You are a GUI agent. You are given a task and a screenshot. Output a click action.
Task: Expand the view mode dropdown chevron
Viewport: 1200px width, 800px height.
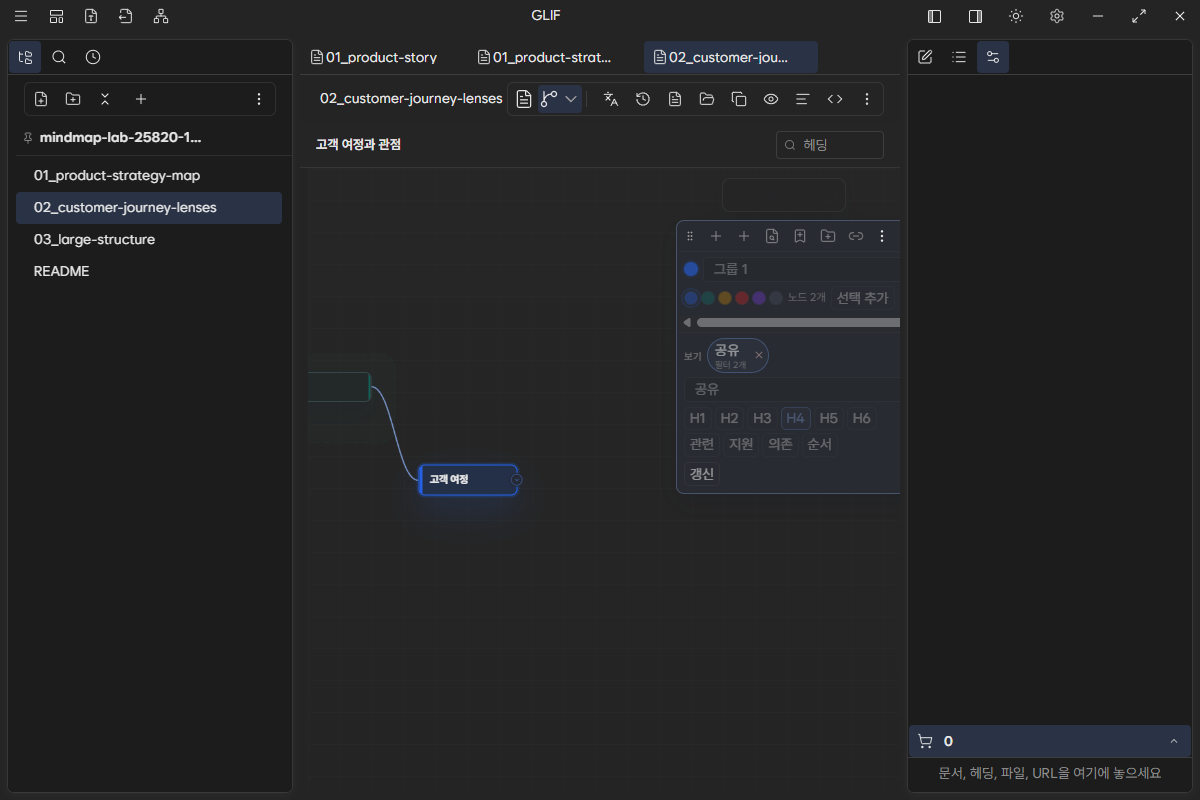coord(571,99)
